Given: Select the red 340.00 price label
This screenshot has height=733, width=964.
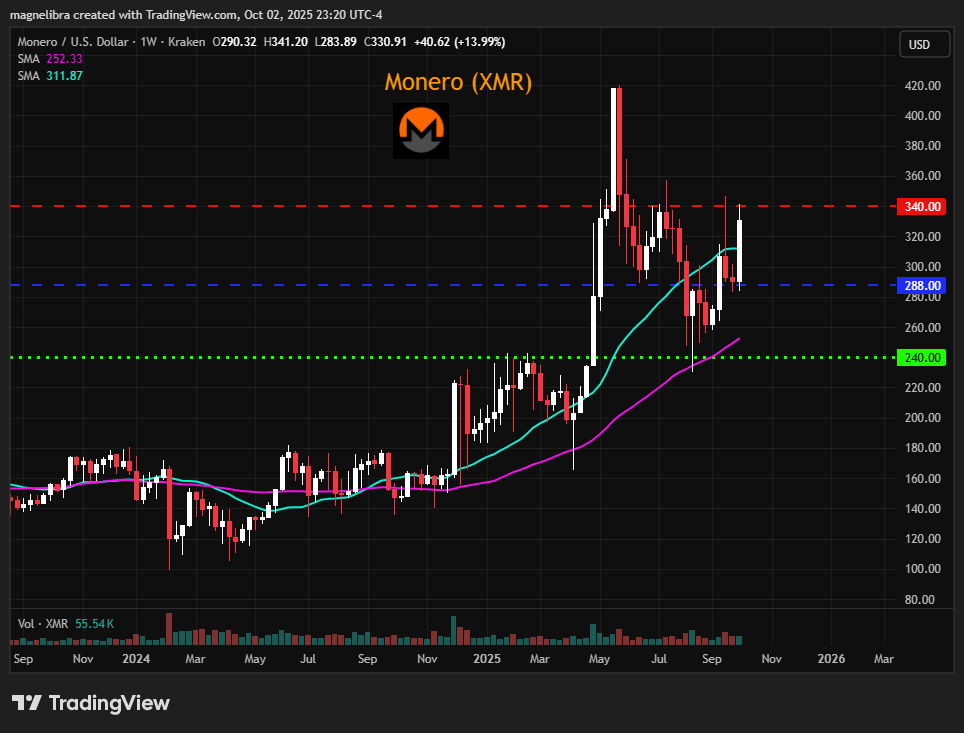Looking at the screenshot, I should pyautogui.click(x=922, y=207).
